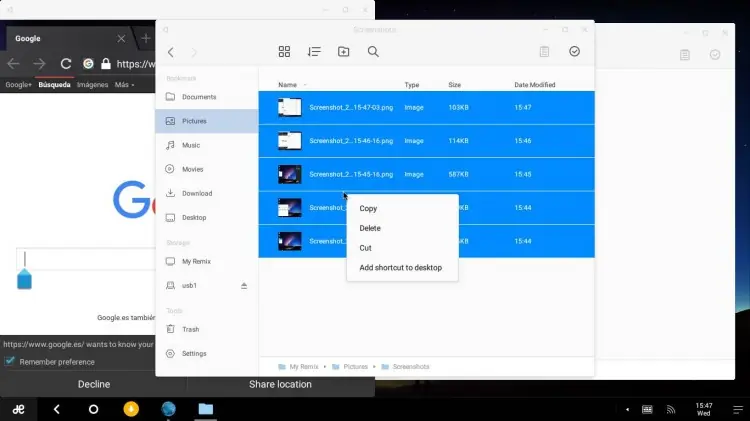Open the Download bookmark

(x=207, y=193)
